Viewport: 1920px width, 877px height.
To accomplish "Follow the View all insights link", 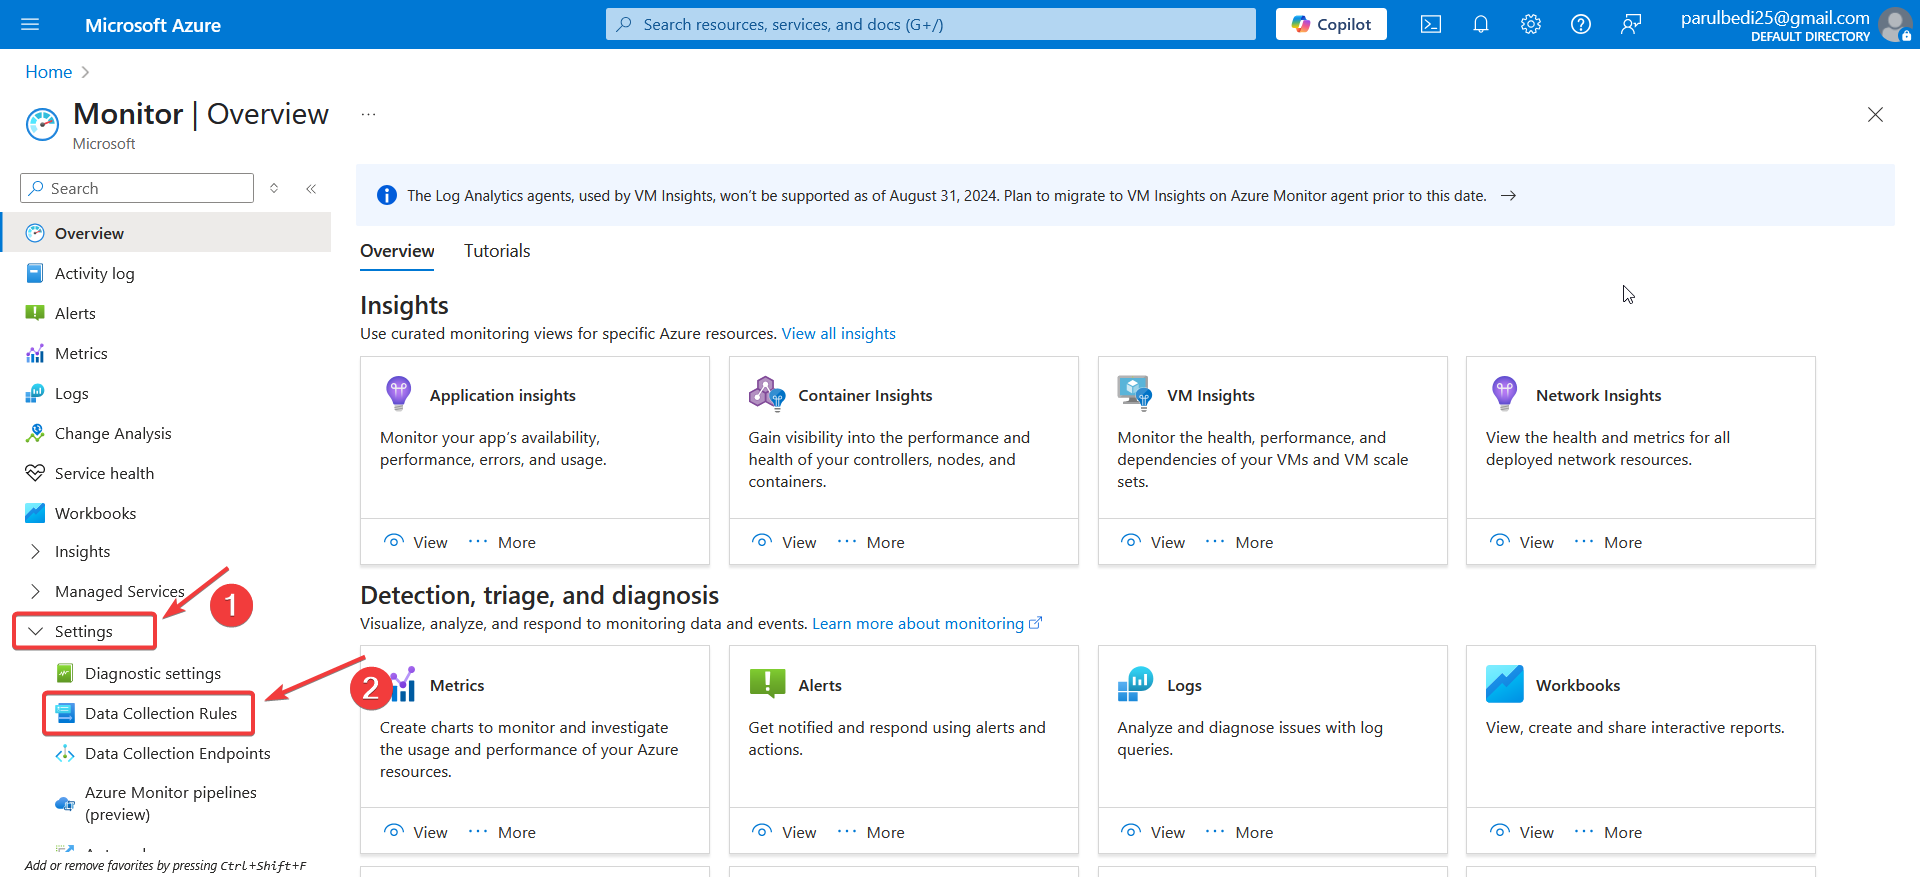I will tap(839, 333).
